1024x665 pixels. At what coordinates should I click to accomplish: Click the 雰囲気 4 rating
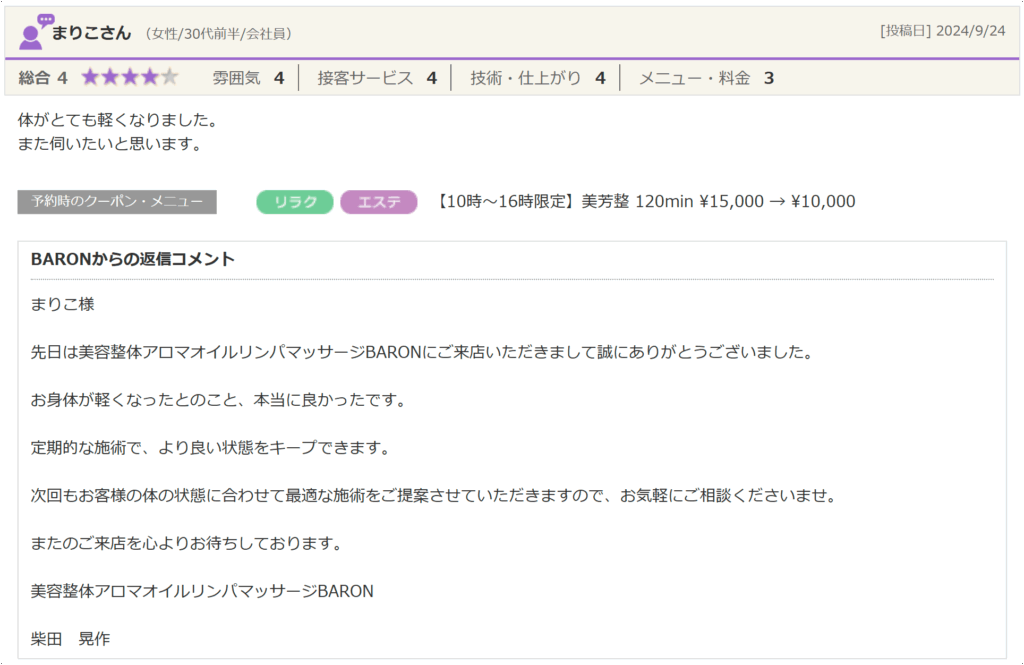click(x=248, y=78)
